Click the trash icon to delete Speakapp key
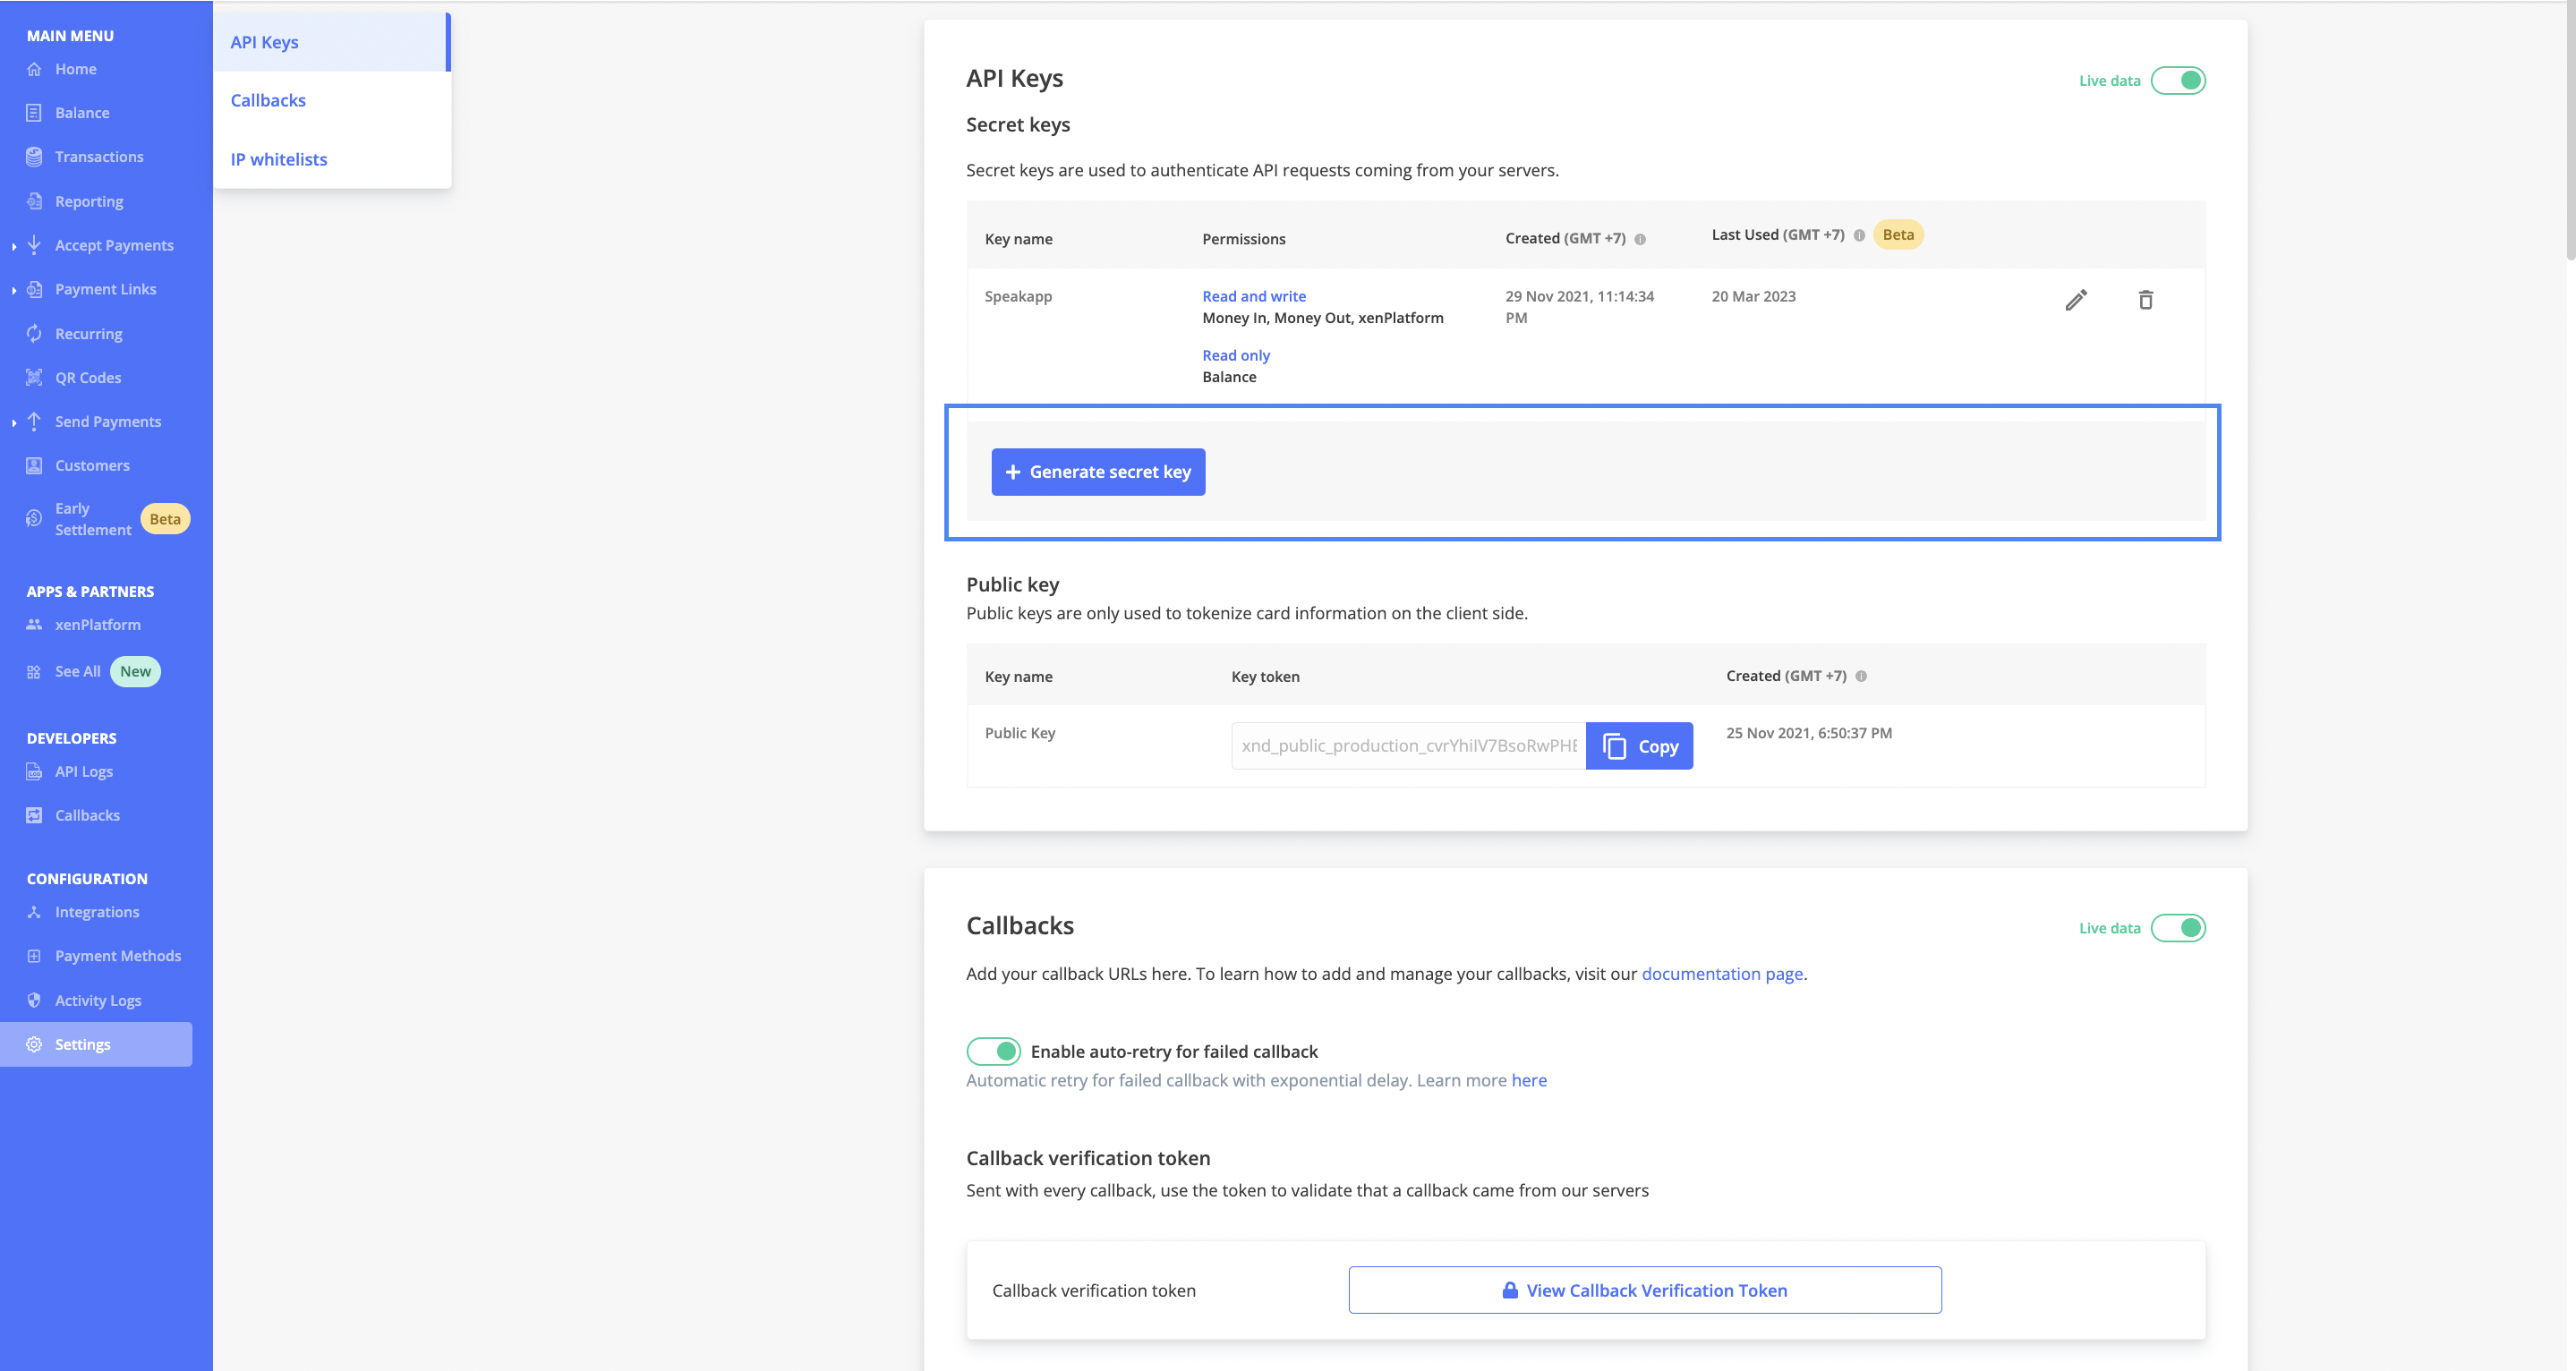 pos(2146,299)
